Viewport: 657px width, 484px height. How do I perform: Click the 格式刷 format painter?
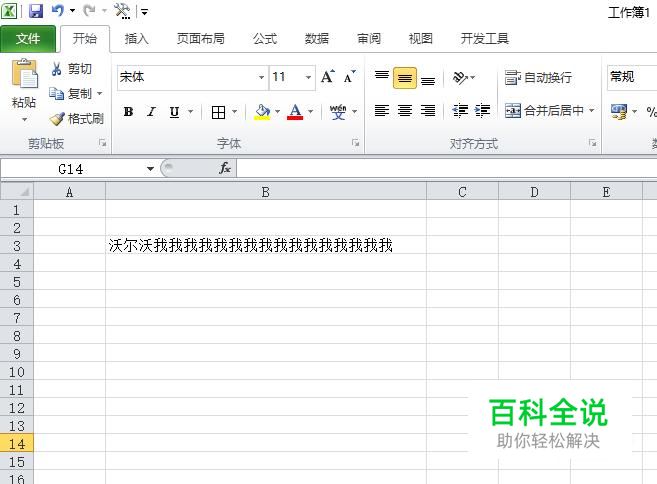[x=77, y=119]
